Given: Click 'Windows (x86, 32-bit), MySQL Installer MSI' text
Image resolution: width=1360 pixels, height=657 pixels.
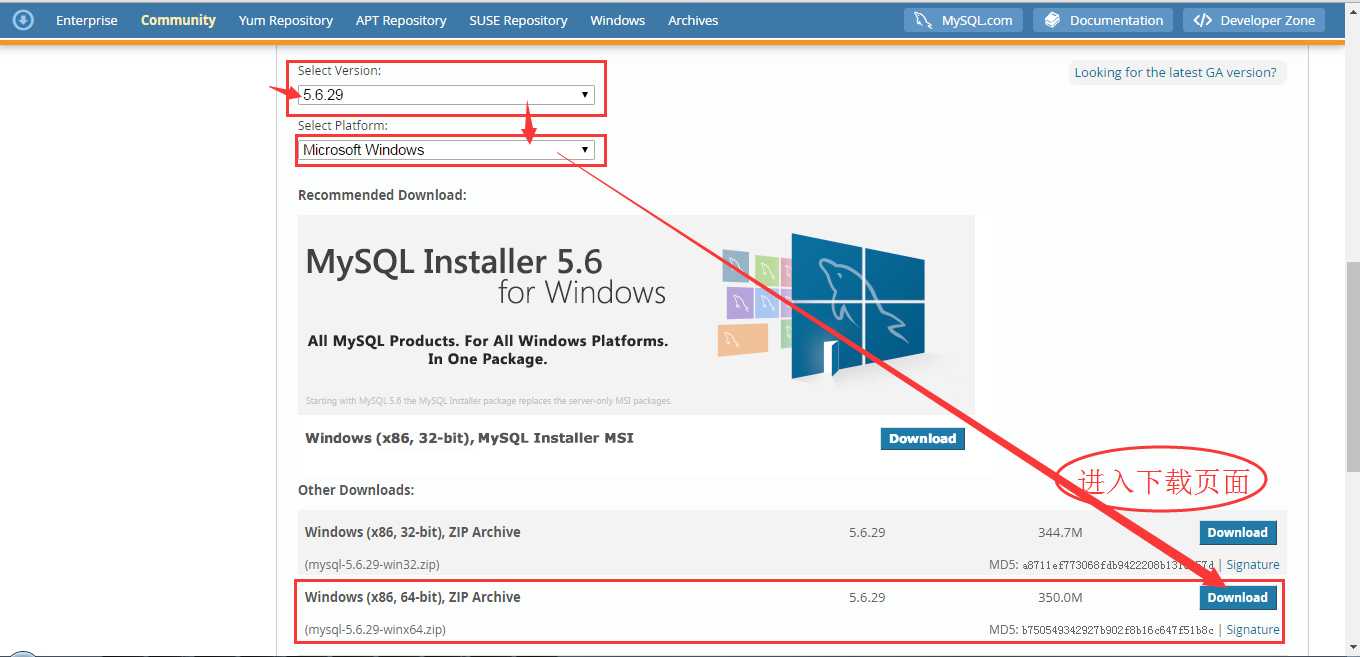Looking at the screenshot, I should click(x=469, y=438).
